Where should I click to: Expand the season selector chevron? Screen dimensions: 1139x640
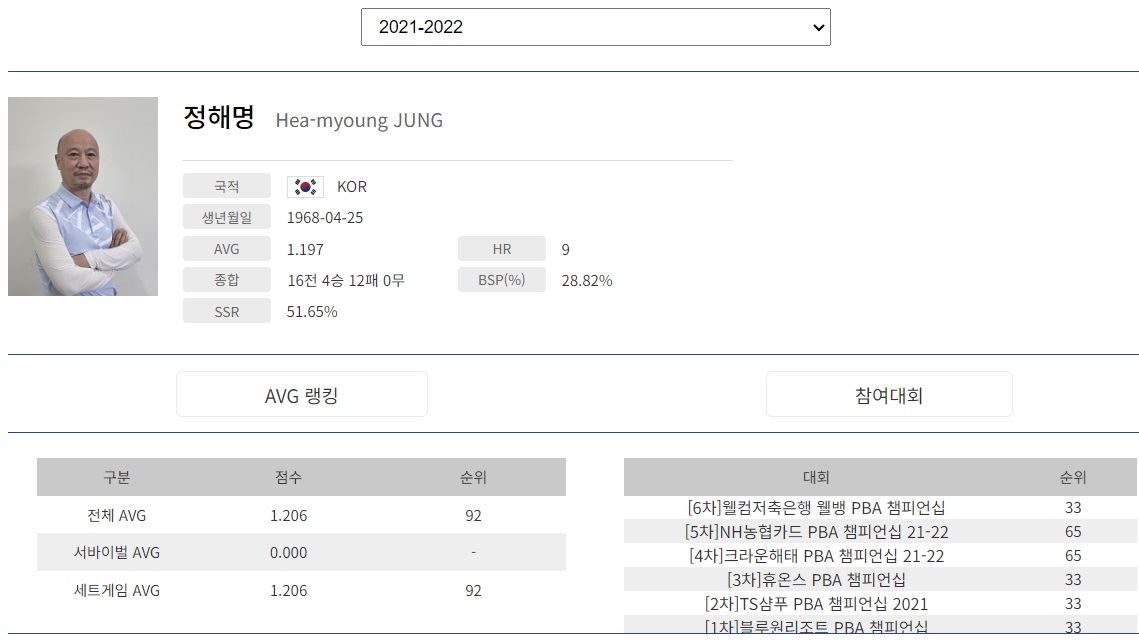point(813,27)
